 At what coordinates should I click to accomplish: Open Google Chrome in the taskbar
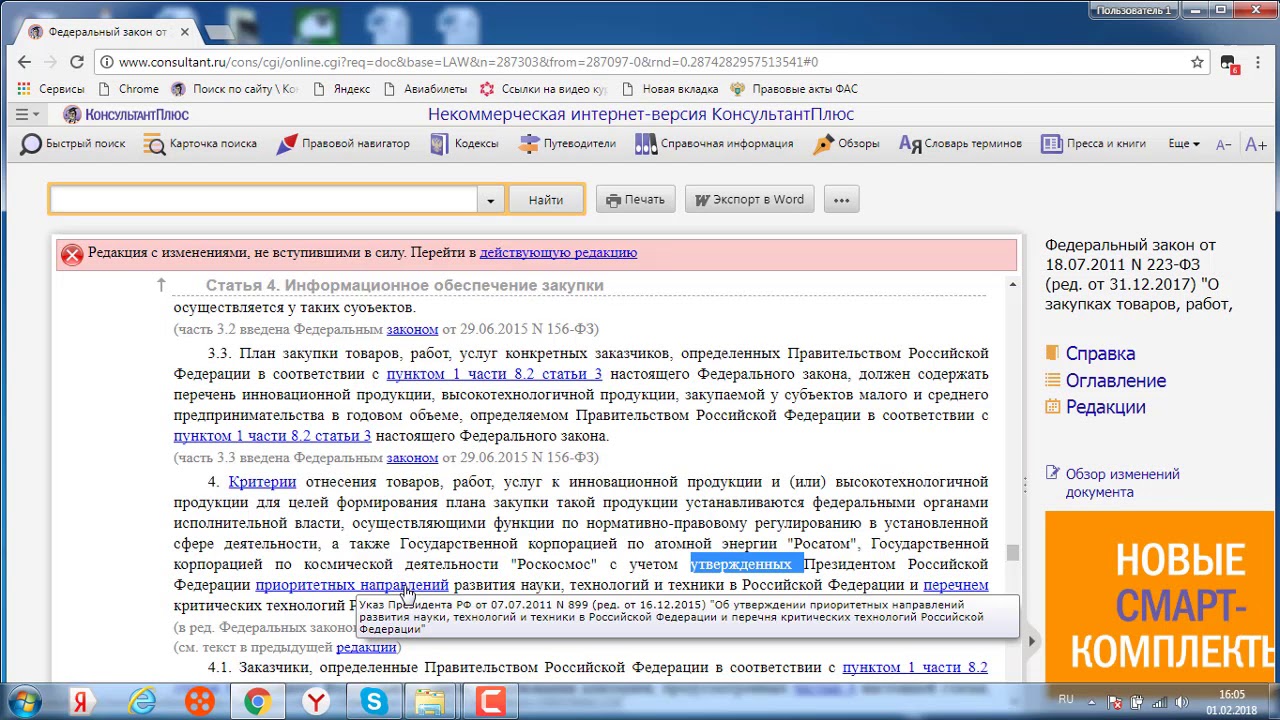[x=257, y=702]
